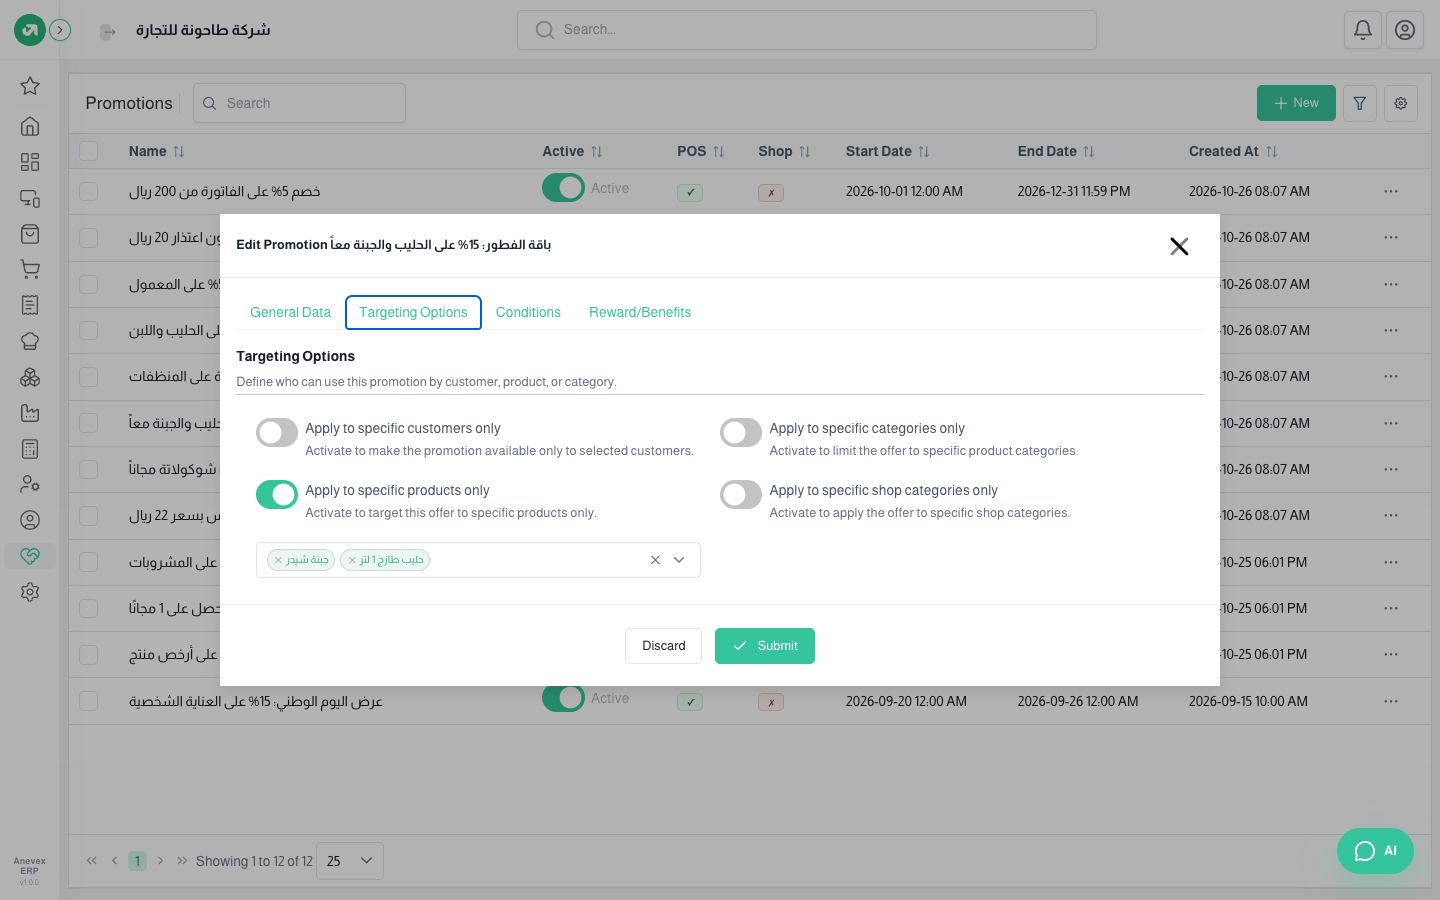Image resolution: width=1440 pixels, height=900 pixels.
Task: Switch to the Conditions tab
Action: (x=528, y=312)
